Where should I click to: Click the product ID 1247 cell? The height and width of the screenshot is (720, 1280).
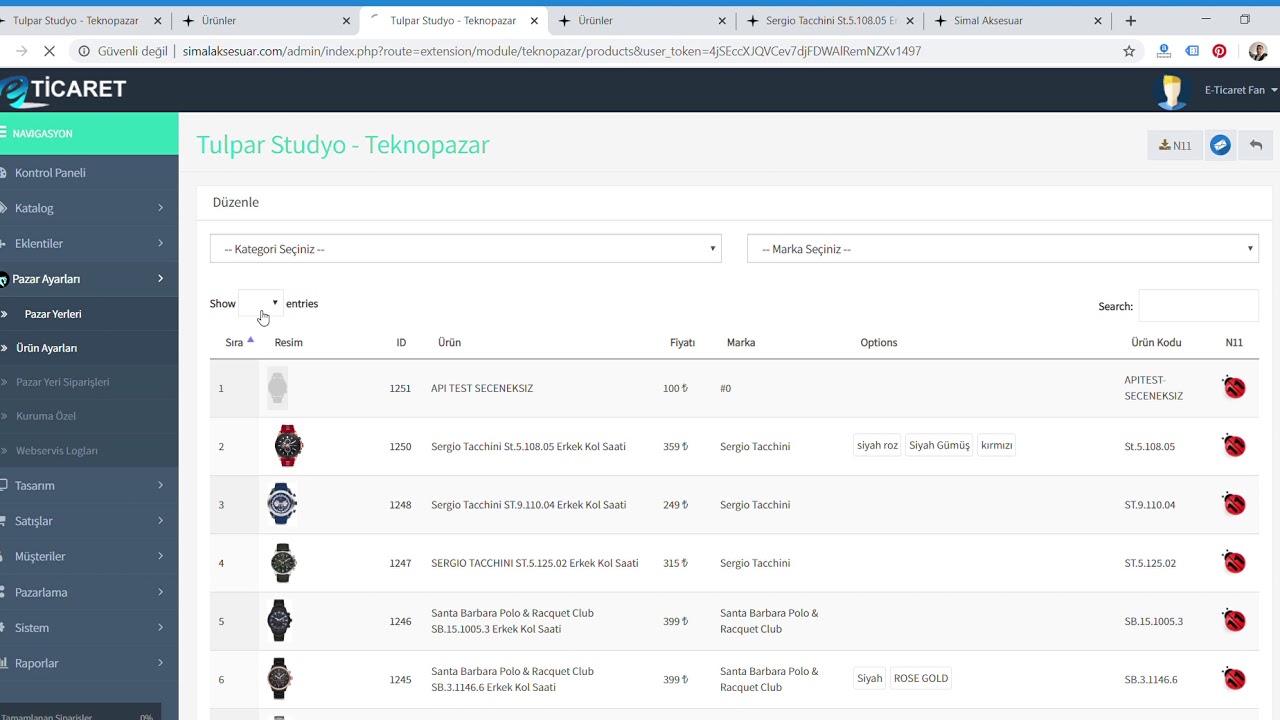[400, 563]
